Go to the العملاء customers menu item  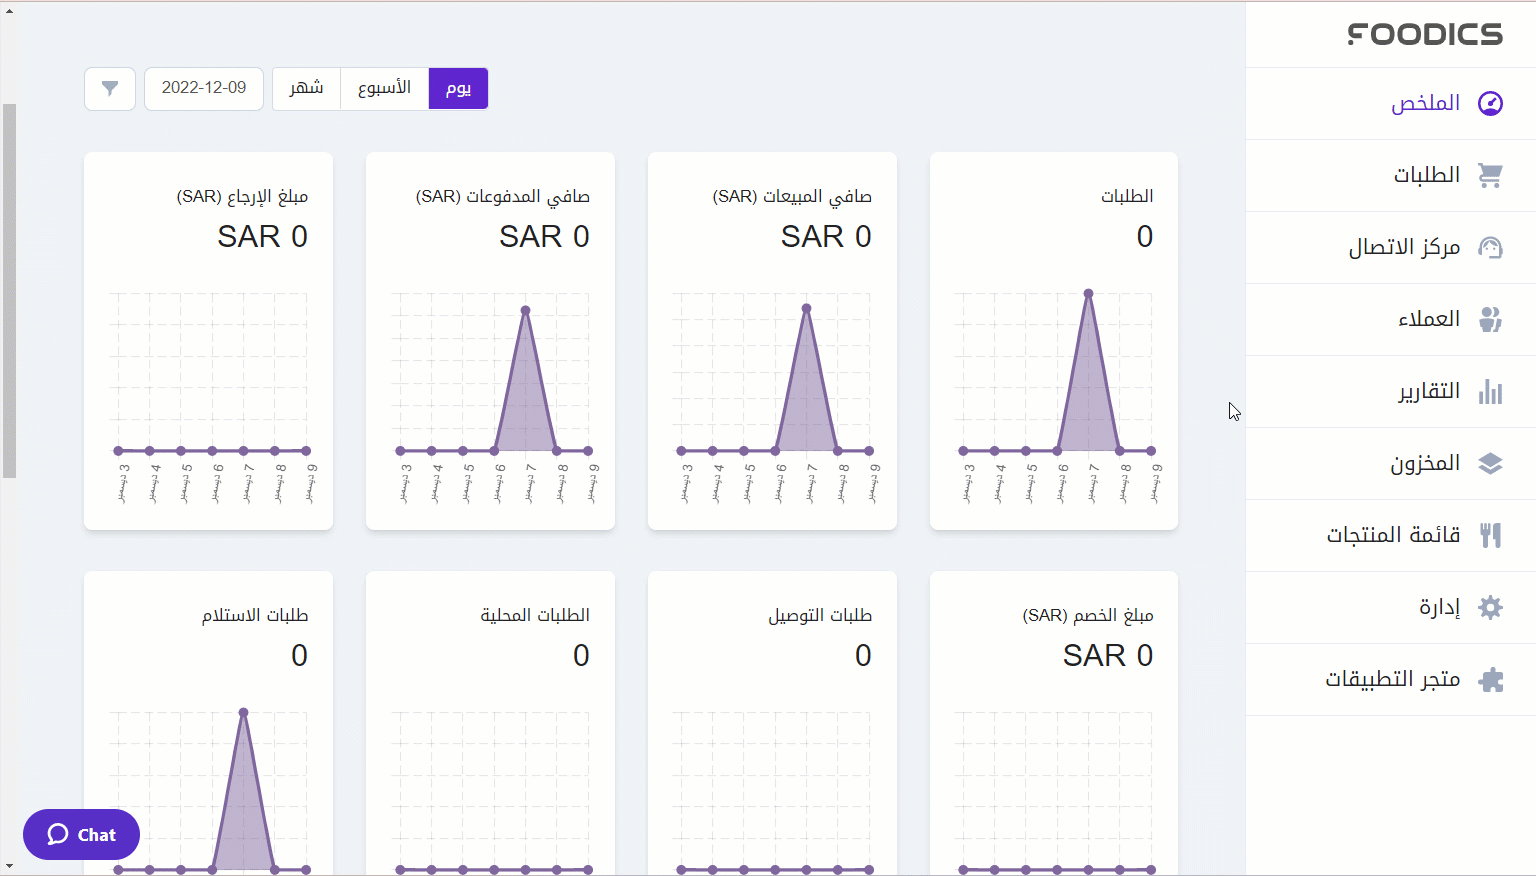pyautogui.click(x=1428, y=320)
